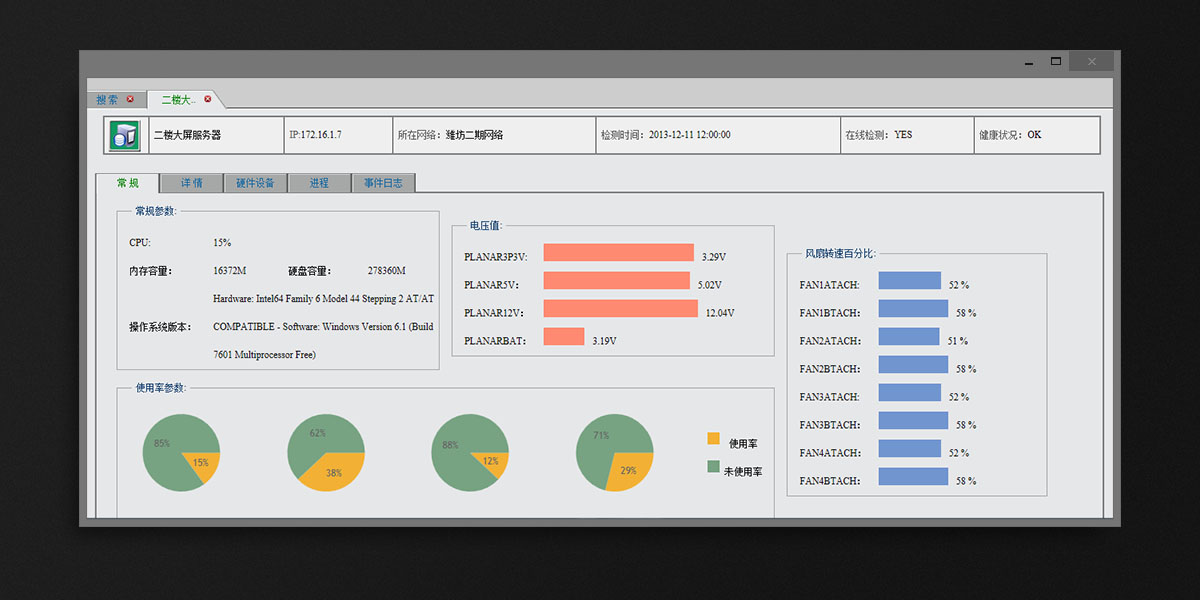Select the 二楼大.. server tab

point(178,100)
